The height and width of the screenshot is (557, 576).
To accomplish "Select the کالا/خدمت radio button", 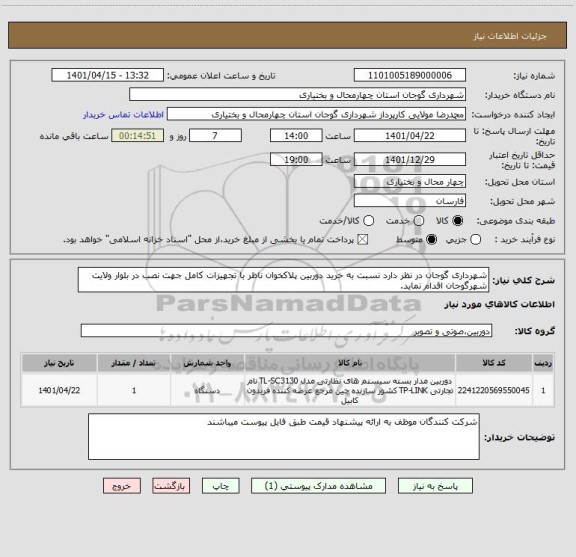I will (368, 220).
